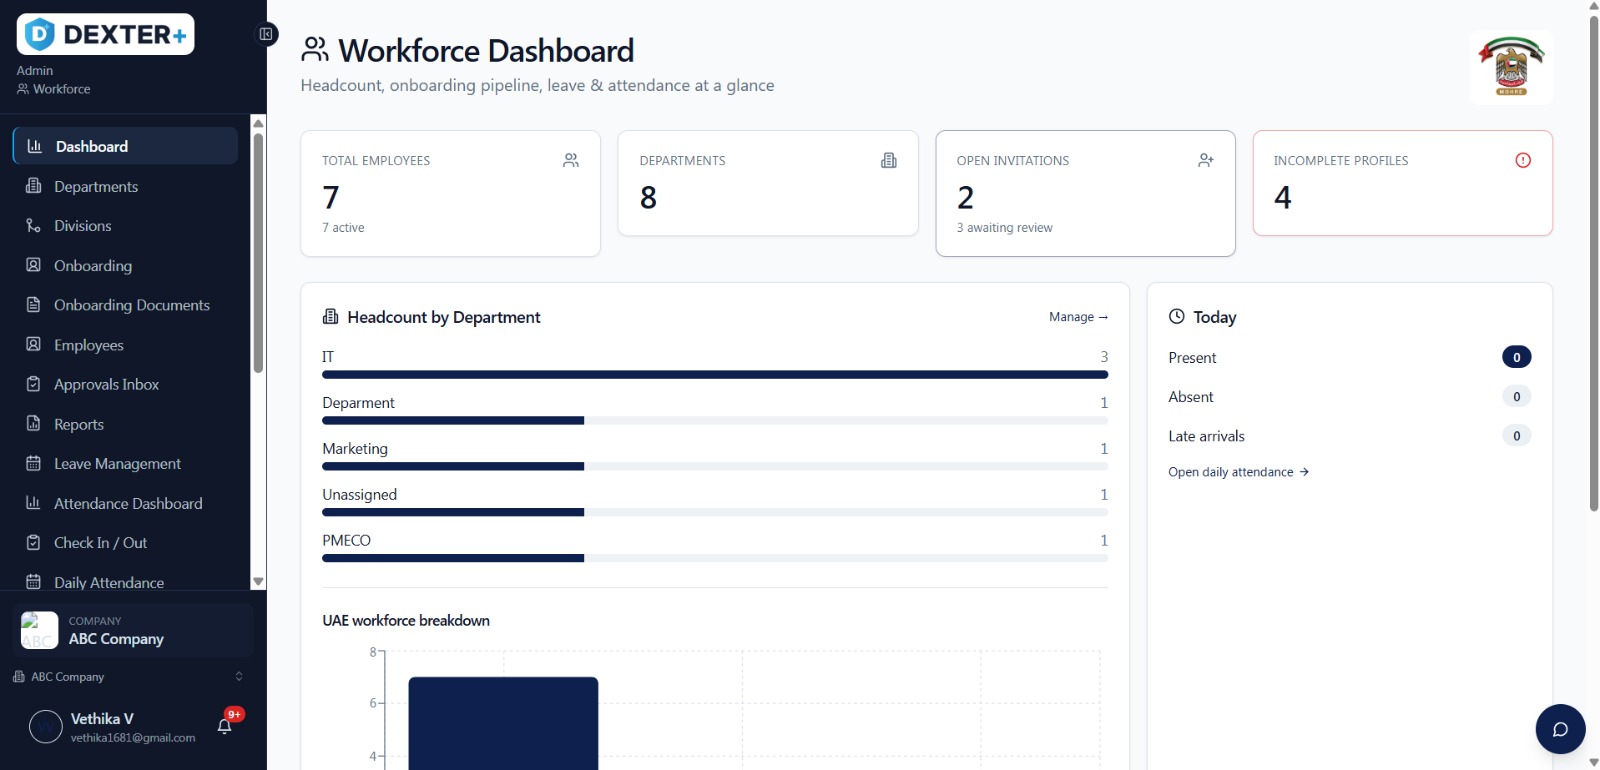Click the Manage link in Headcount panel
The height and width of the screenshot is (770, 1600).
click(x=1078, y=317)
